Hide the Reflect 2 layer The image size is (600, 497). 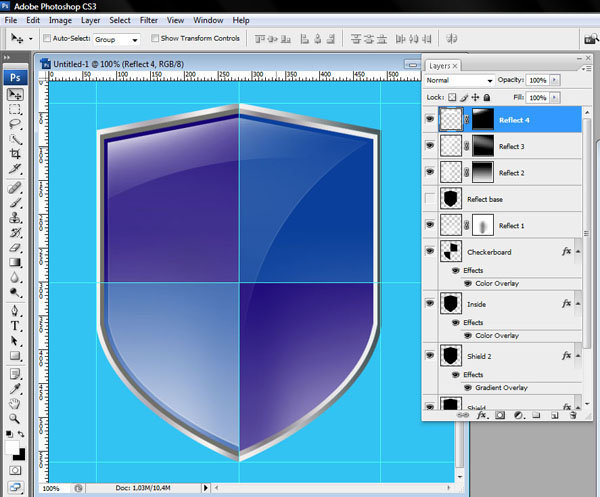coord(430,172)
